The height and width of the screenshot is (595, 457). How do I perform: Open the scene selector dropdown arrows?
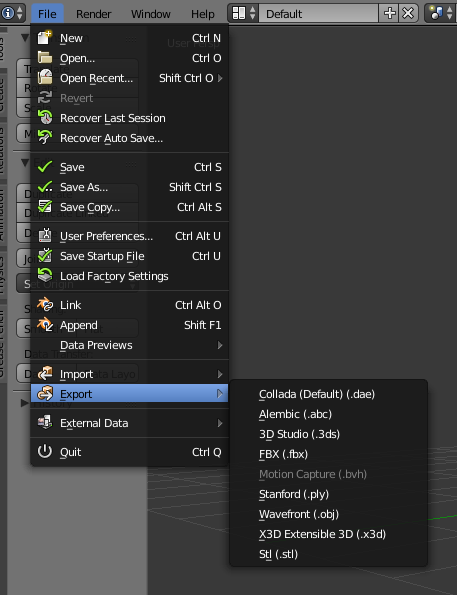tap(449, 13)
